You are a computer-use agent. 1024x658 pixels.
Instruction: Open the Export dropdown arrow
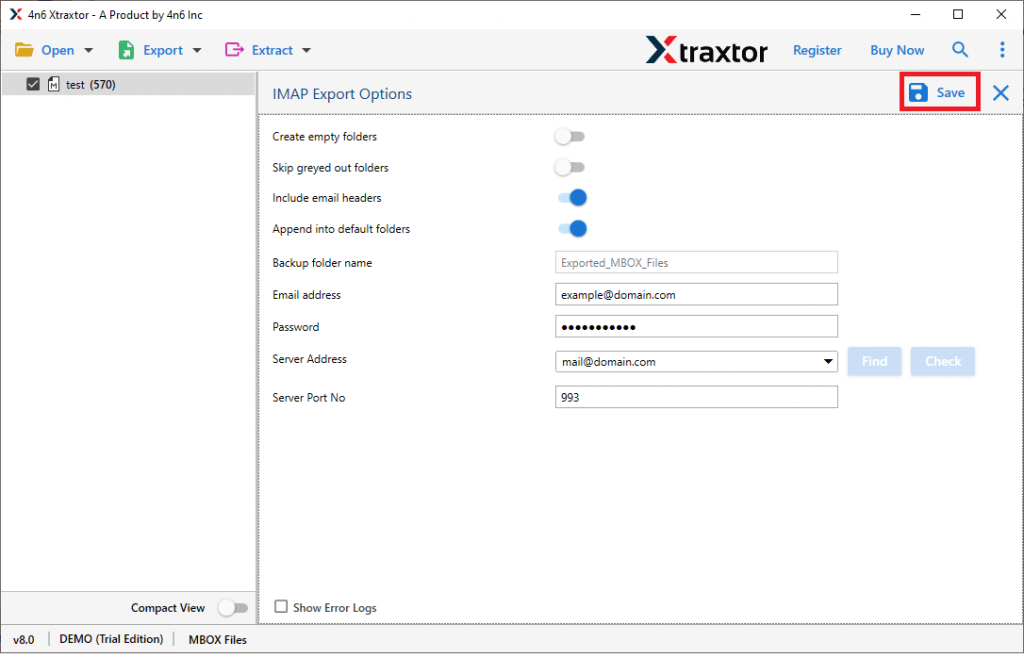click(196, 49)
